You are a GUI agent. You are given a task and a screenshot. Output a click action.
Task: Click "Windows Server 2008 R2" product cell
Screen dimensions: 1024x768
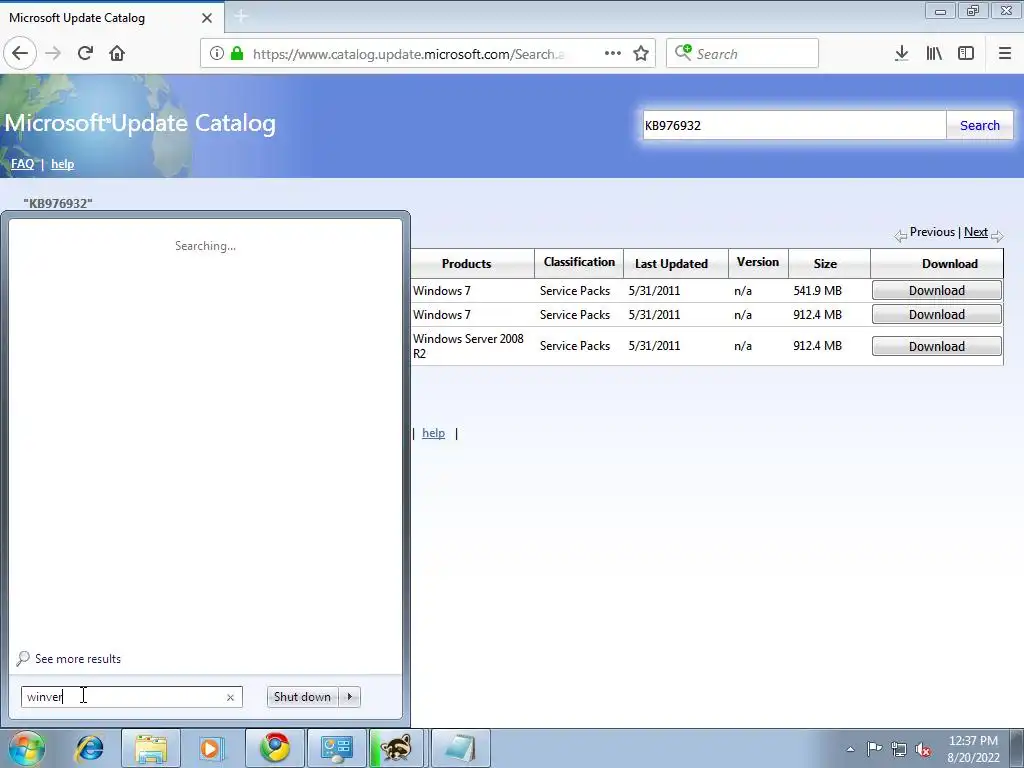[x=468, y=346]
